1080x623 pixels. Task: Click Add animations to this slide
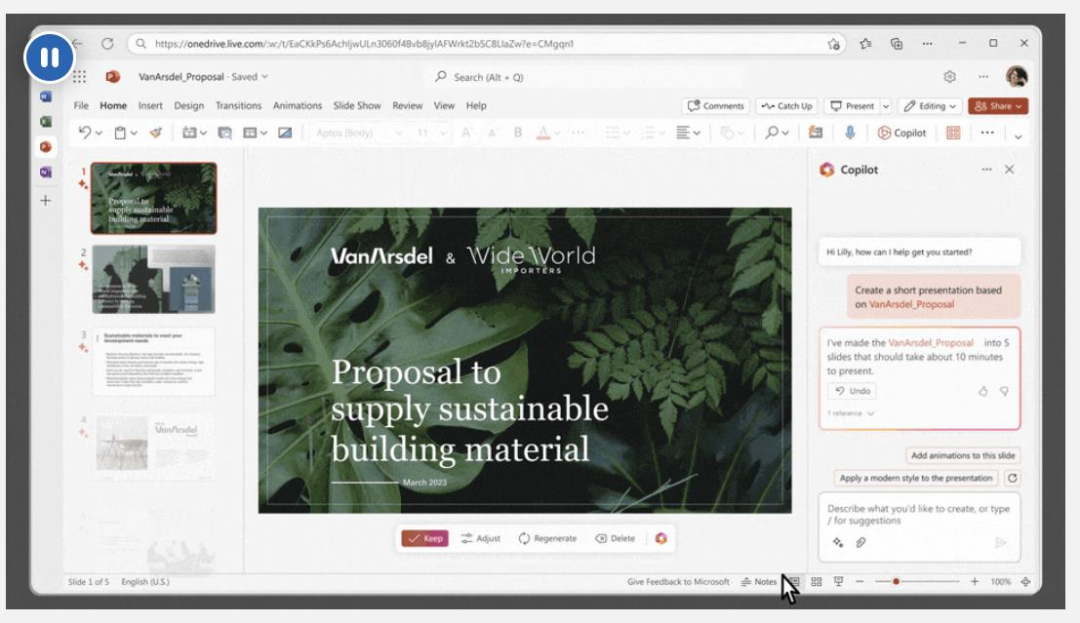963,455
